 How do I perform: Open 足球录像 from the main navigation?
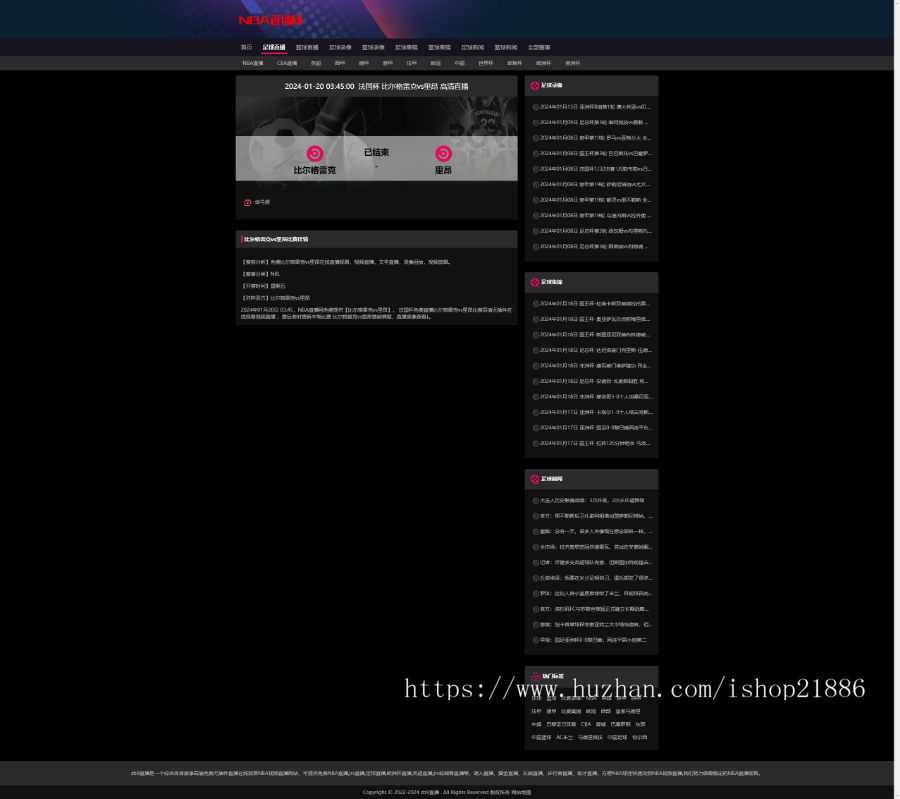[340, 48]
